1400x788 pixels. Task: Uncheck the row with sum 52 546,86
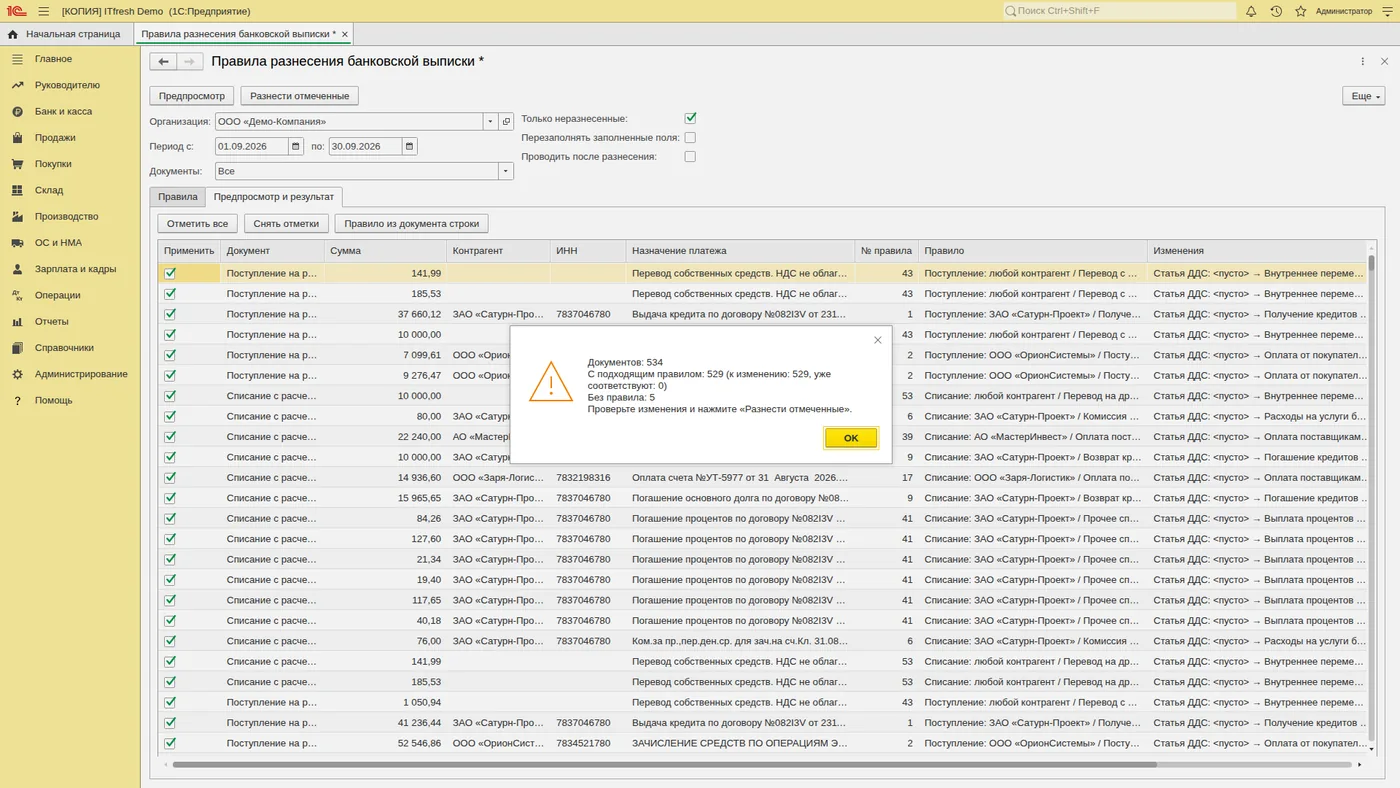[170, 743]
